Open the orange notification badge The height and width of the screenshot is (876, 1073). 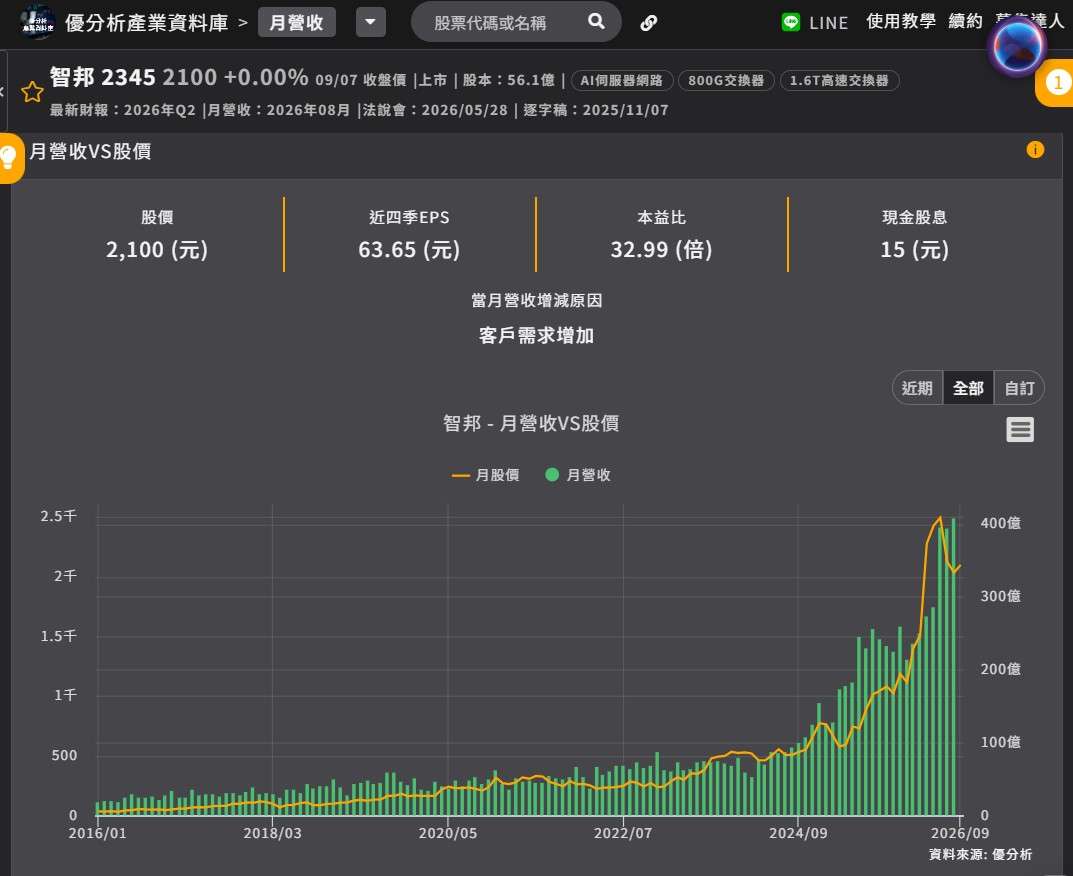tap(1056, 83)
